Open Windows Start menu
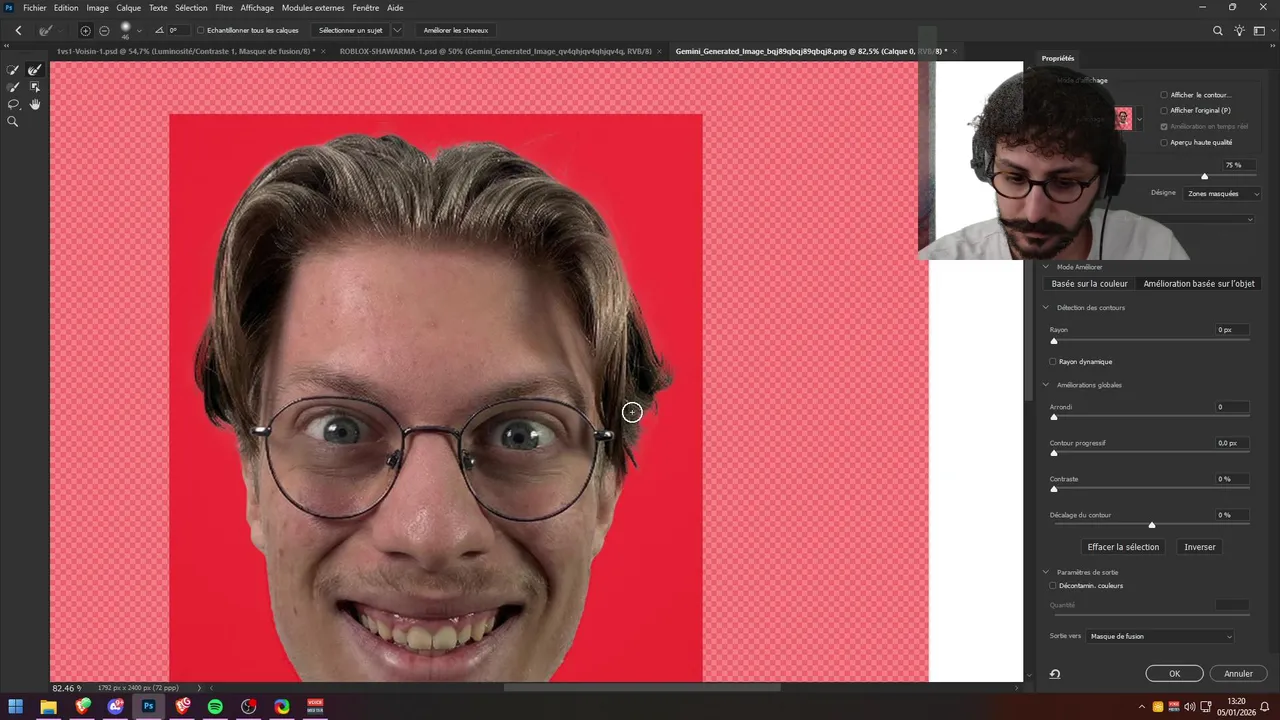 [15, 707]
